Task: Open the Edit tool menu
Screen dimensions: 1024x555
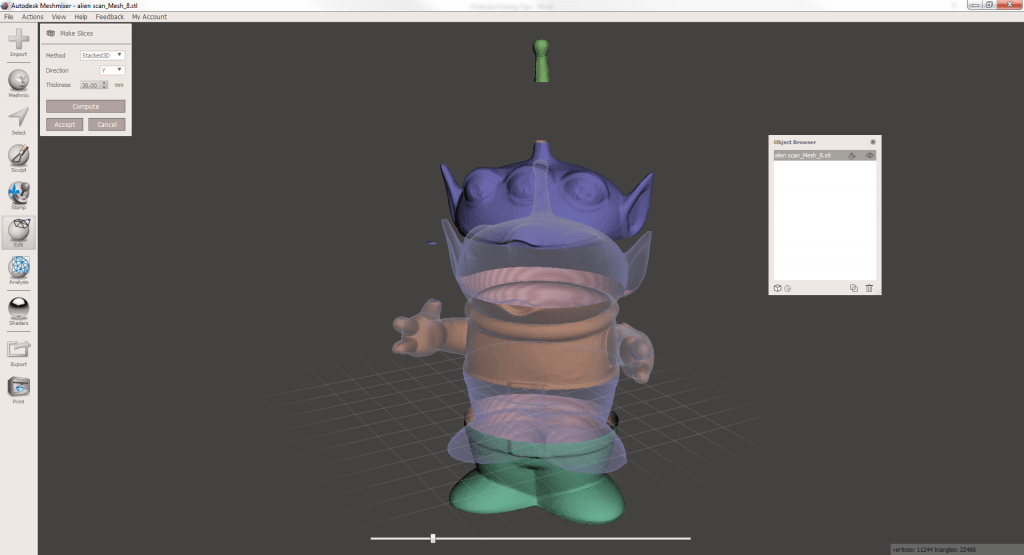Action: 18,232
